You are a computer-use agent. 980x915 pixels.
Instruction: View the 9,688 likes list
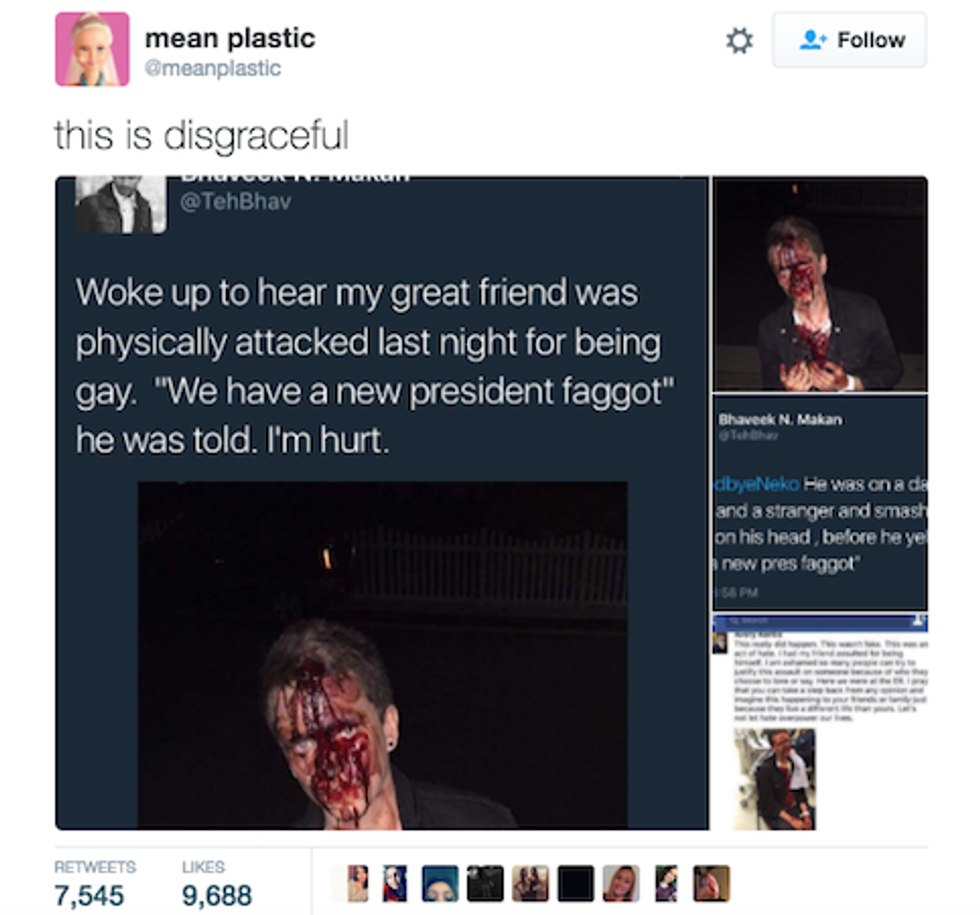(217, 884)
